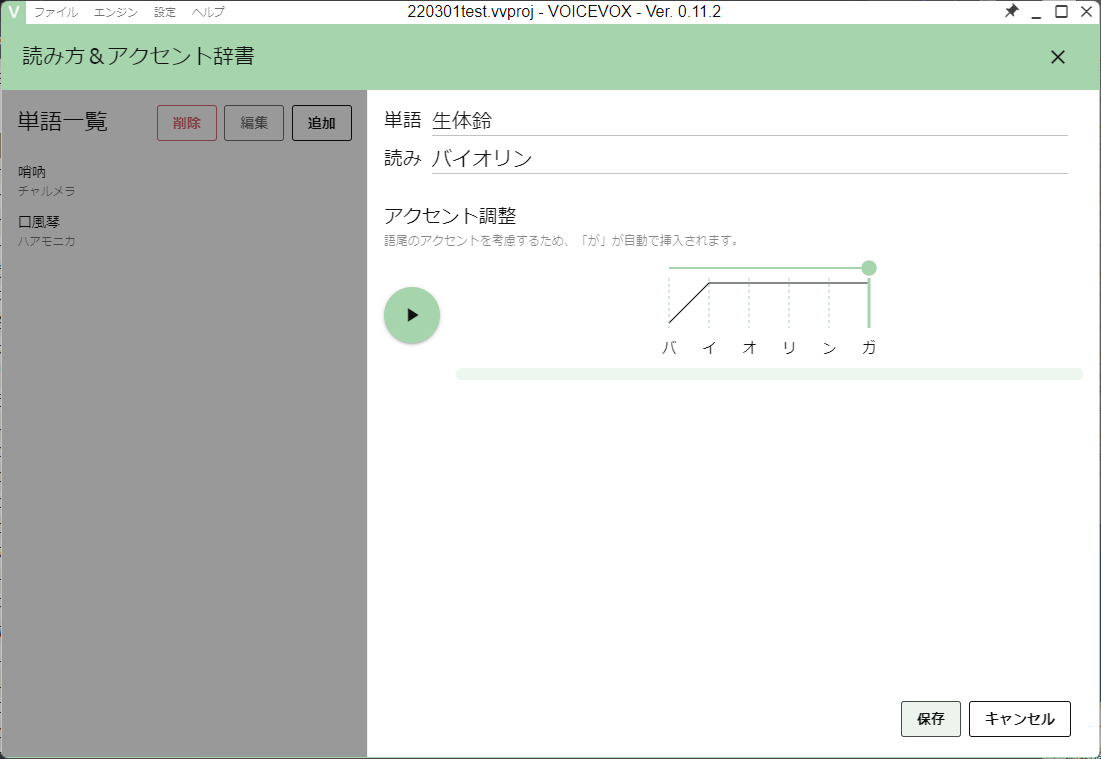Image resolution: width=1101 pixels, height=759 pixels.
Task: Open the 設定 menu
Action: click(x=164, y=12)
